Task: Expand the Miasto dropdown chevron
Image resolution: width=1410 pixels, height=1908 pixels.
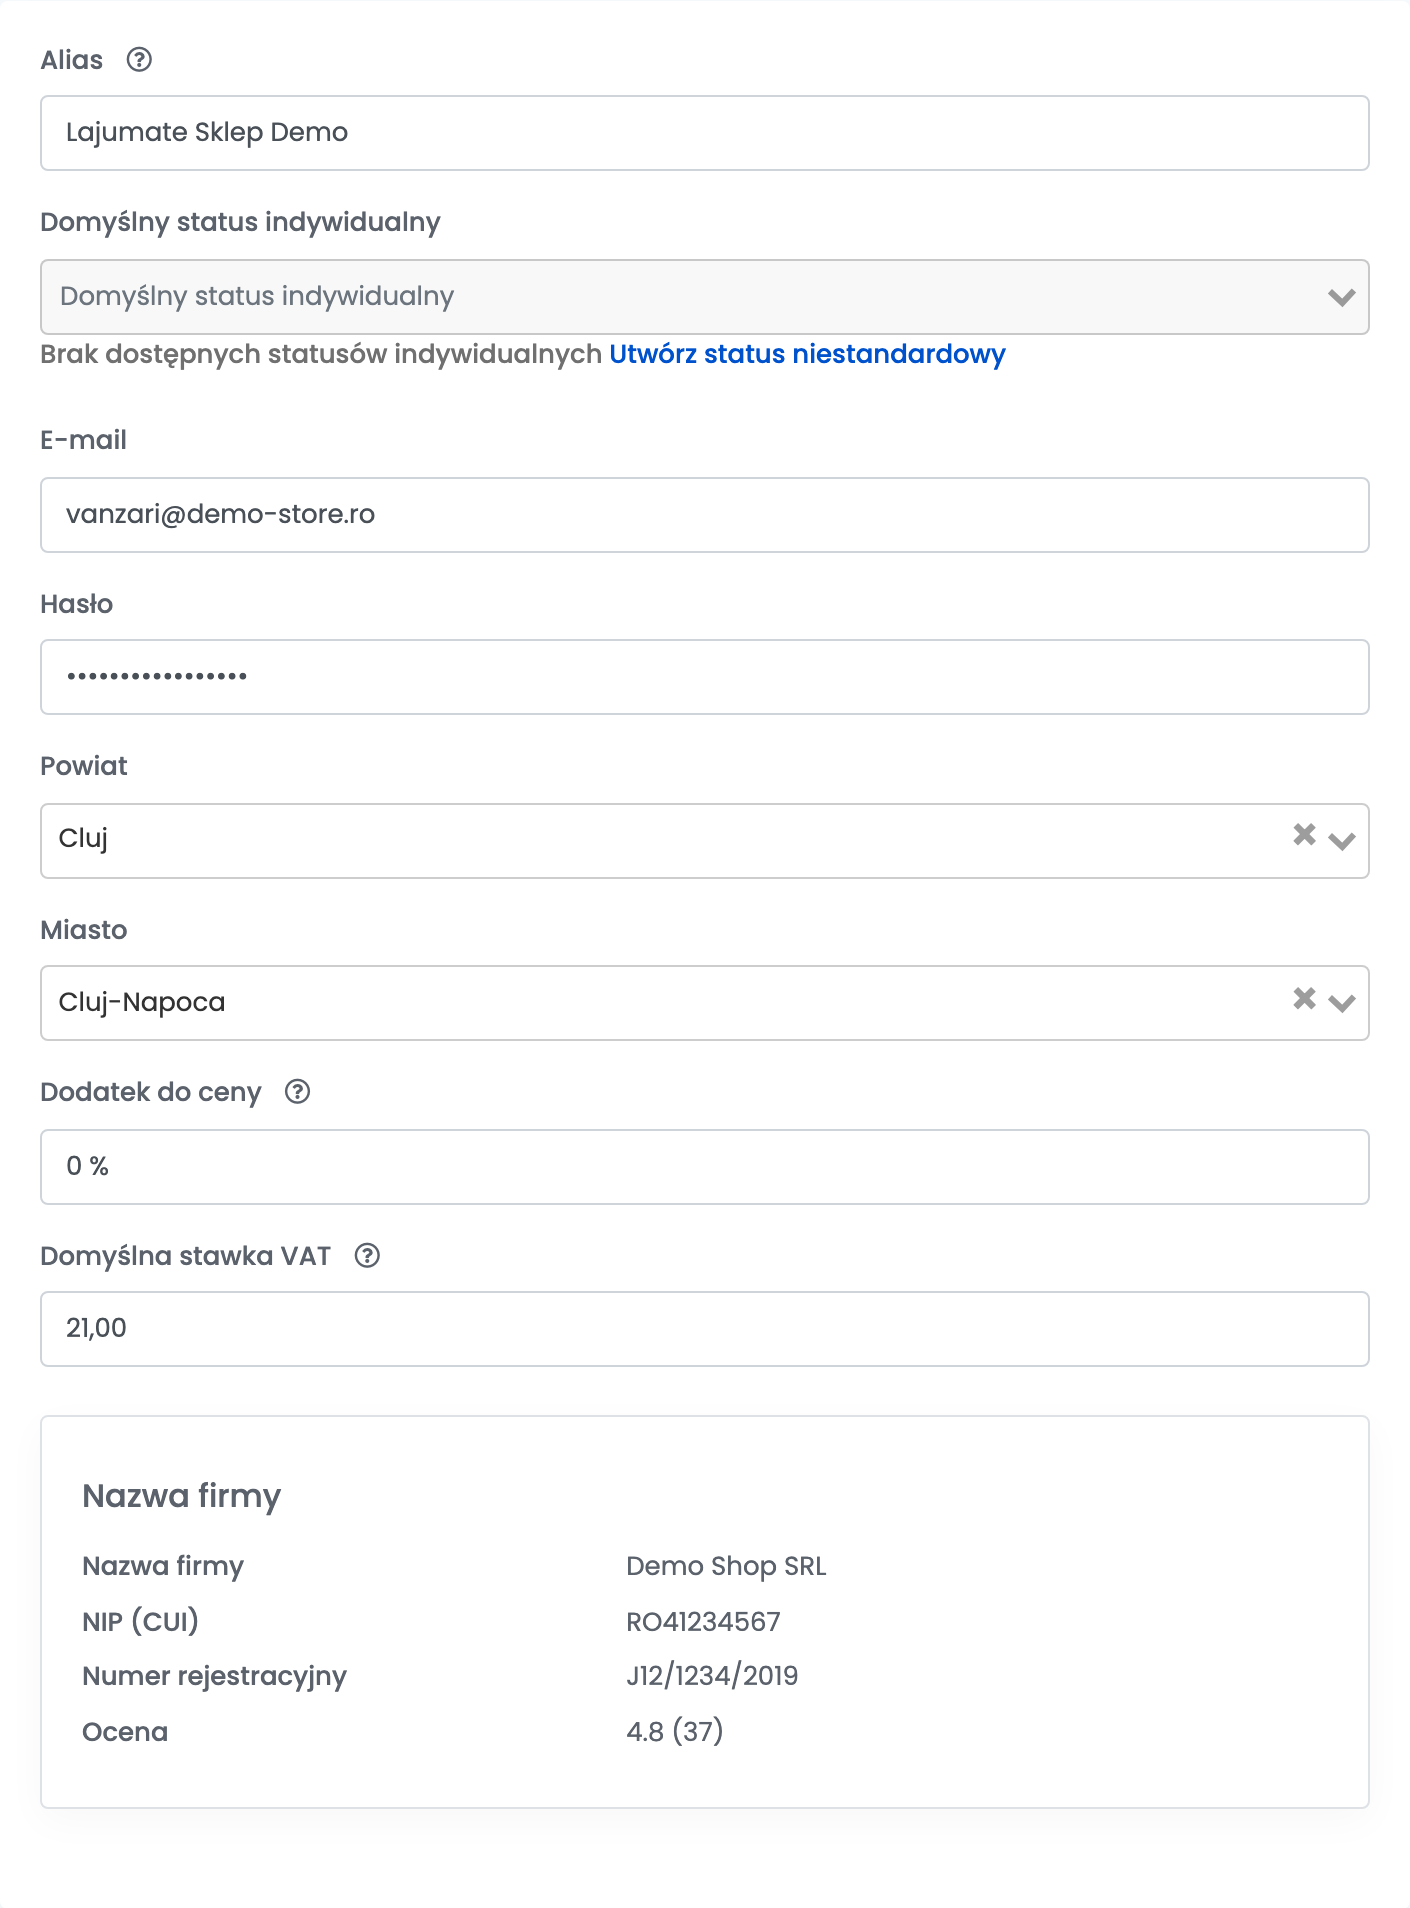Action: [x=1342, y=1003]
